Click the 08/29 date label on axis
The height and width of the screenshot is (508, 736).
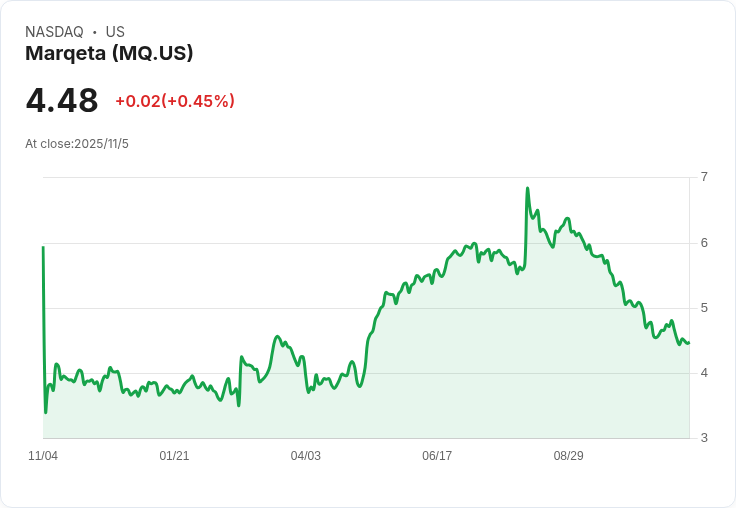point(568,456)
